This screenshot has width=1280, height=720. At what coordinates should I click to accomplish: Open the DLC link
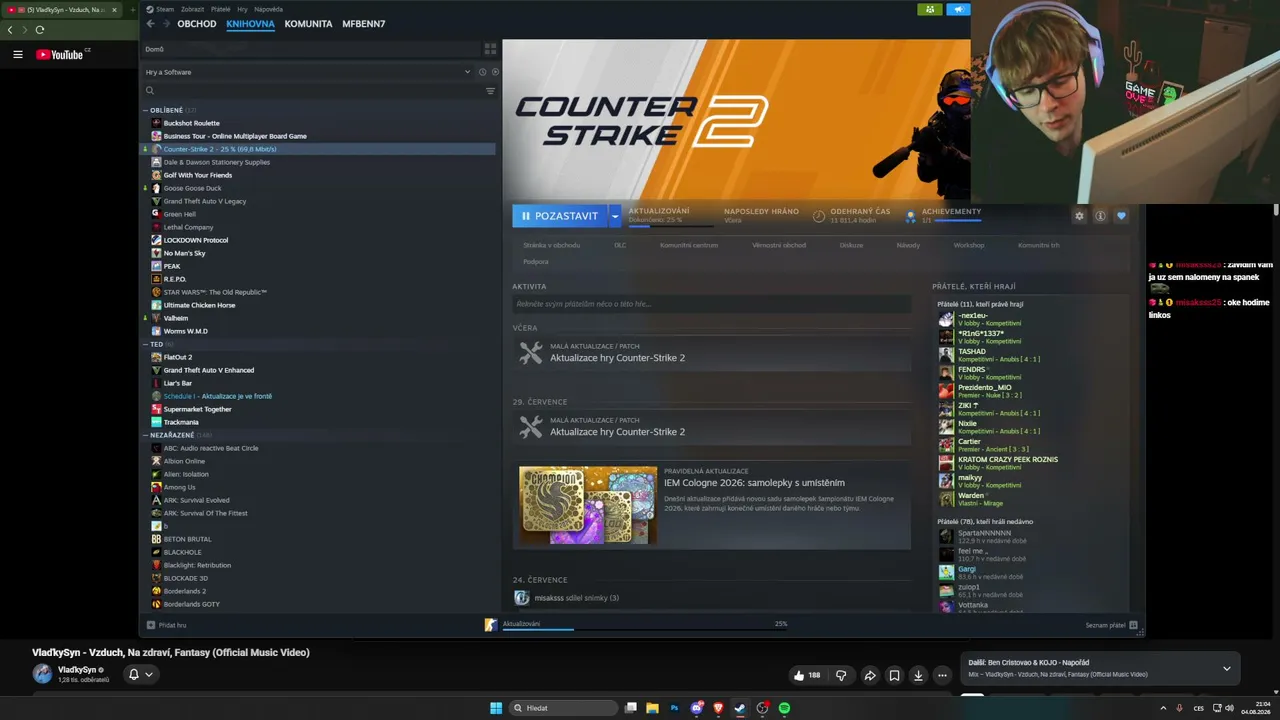pyautogui.click(x=620, y=245)
